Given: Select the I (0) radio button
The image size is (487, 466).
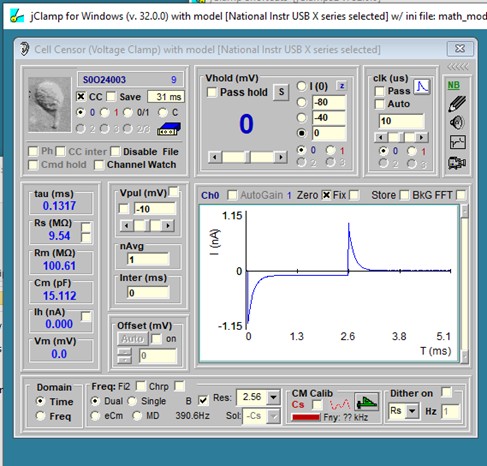Looking at the screenshot, I should [302, 86].
